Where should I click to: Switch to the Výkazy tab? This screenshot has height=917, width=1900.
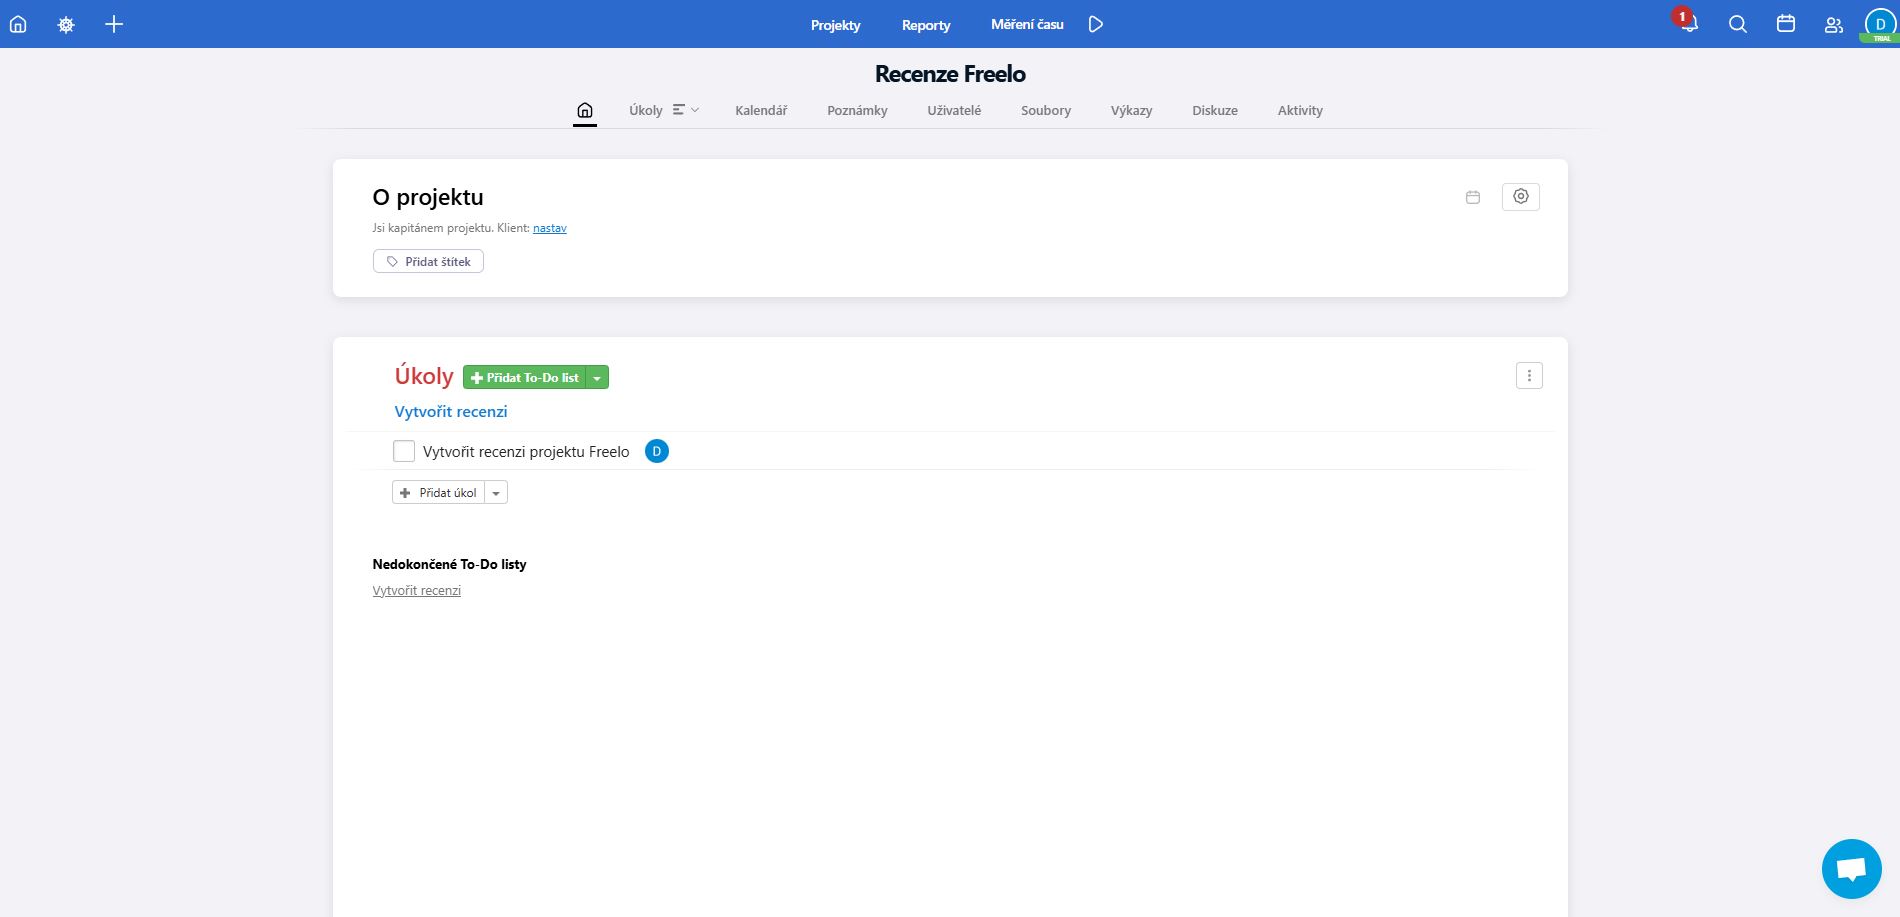(1131, 110)
